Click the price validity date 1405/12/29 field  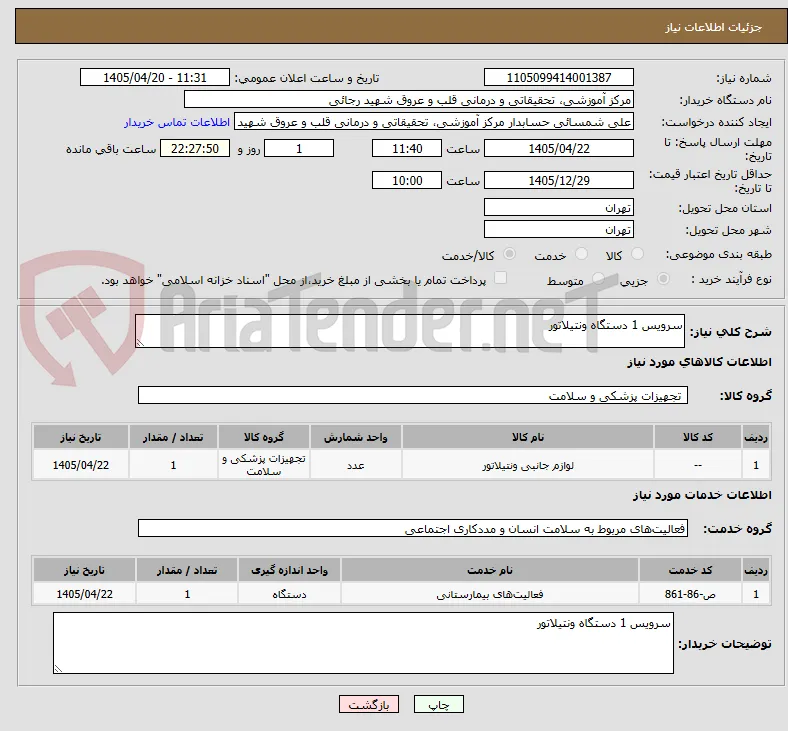pyautogui.click(x=558, y=180)
